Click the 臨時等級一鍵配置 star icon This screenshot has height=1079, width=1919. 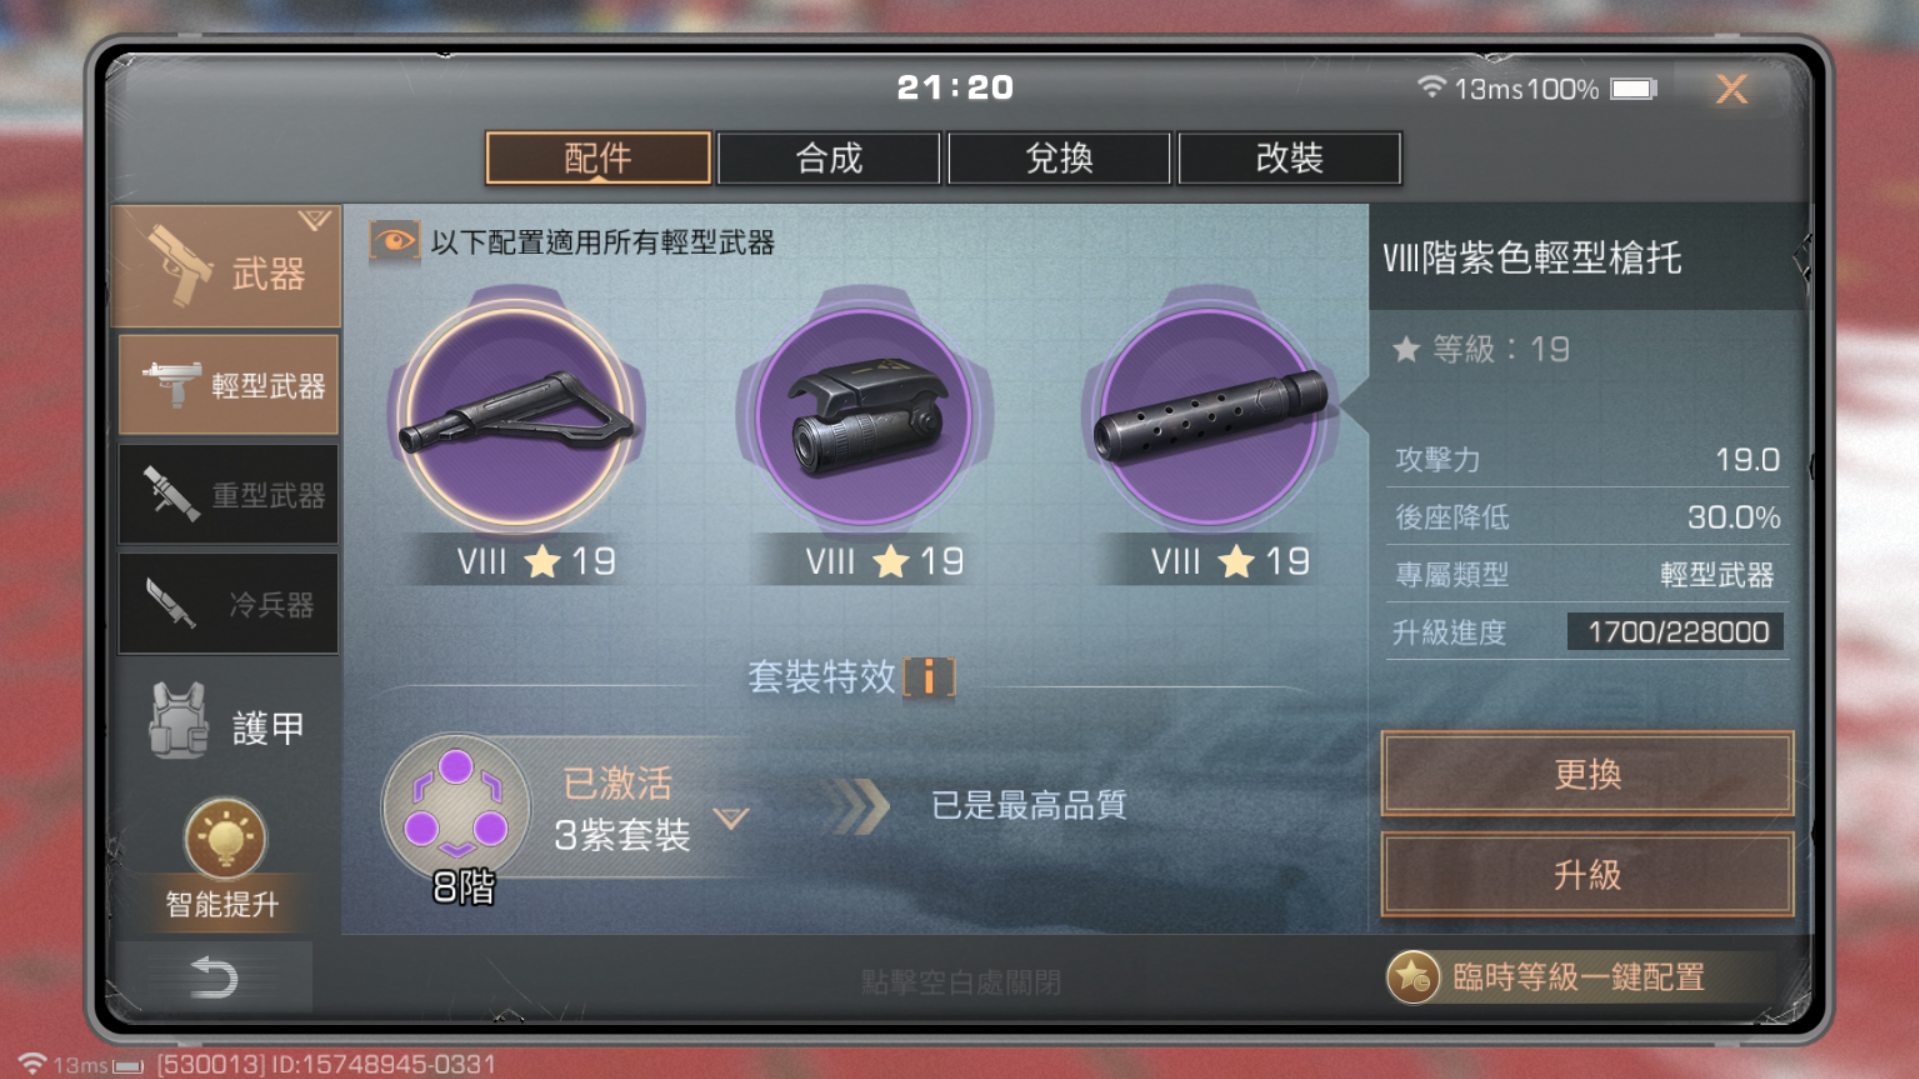1413,977
